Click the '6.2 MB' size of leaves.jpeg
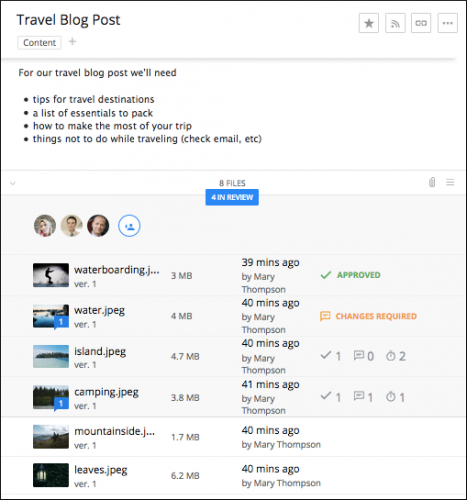467x500 pixels. coord(185,476)
